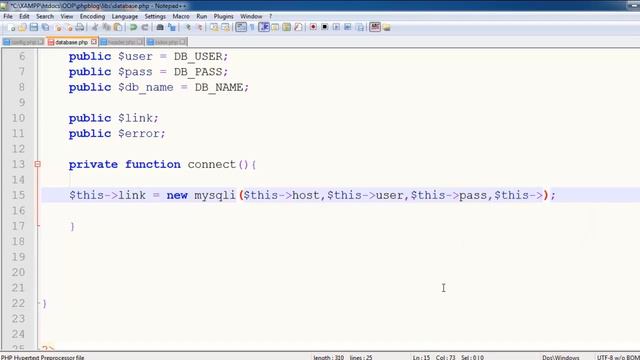Open the Settings menu

(155, 16)
